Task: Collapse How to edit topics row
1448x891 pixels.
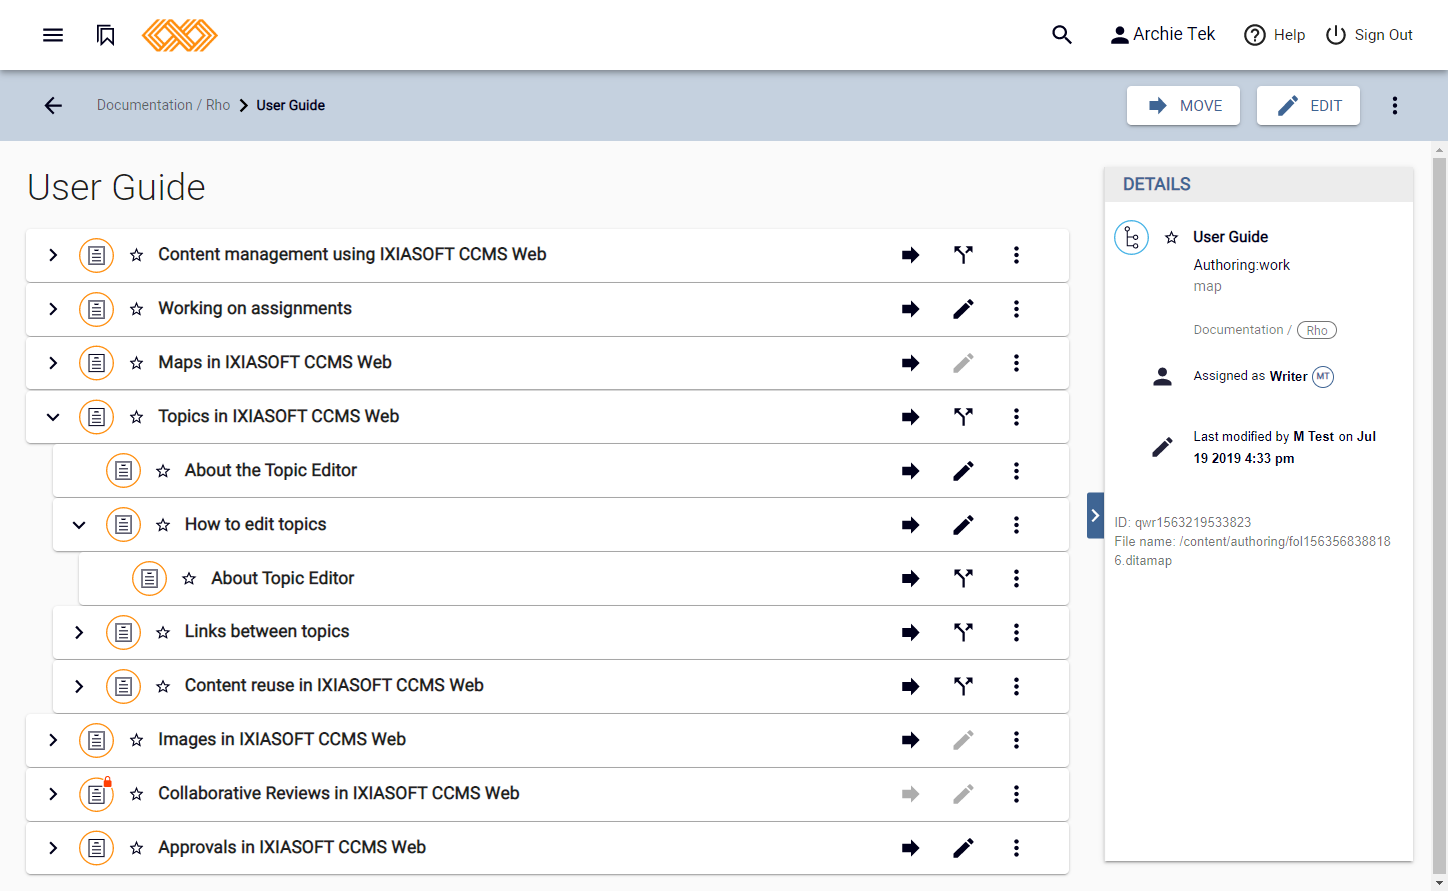Action: pyautogui.click(x=79, y=525)
